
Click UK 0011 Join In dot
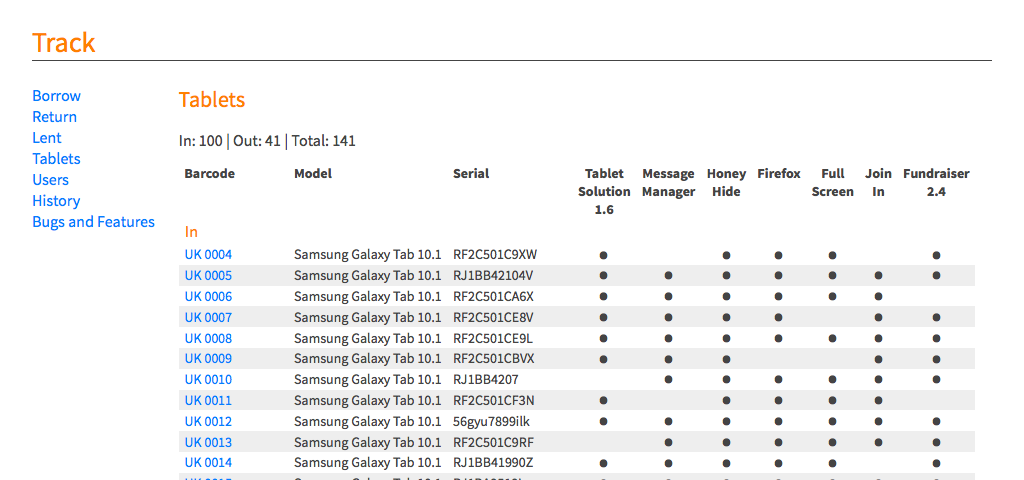(x=878, y=400)
